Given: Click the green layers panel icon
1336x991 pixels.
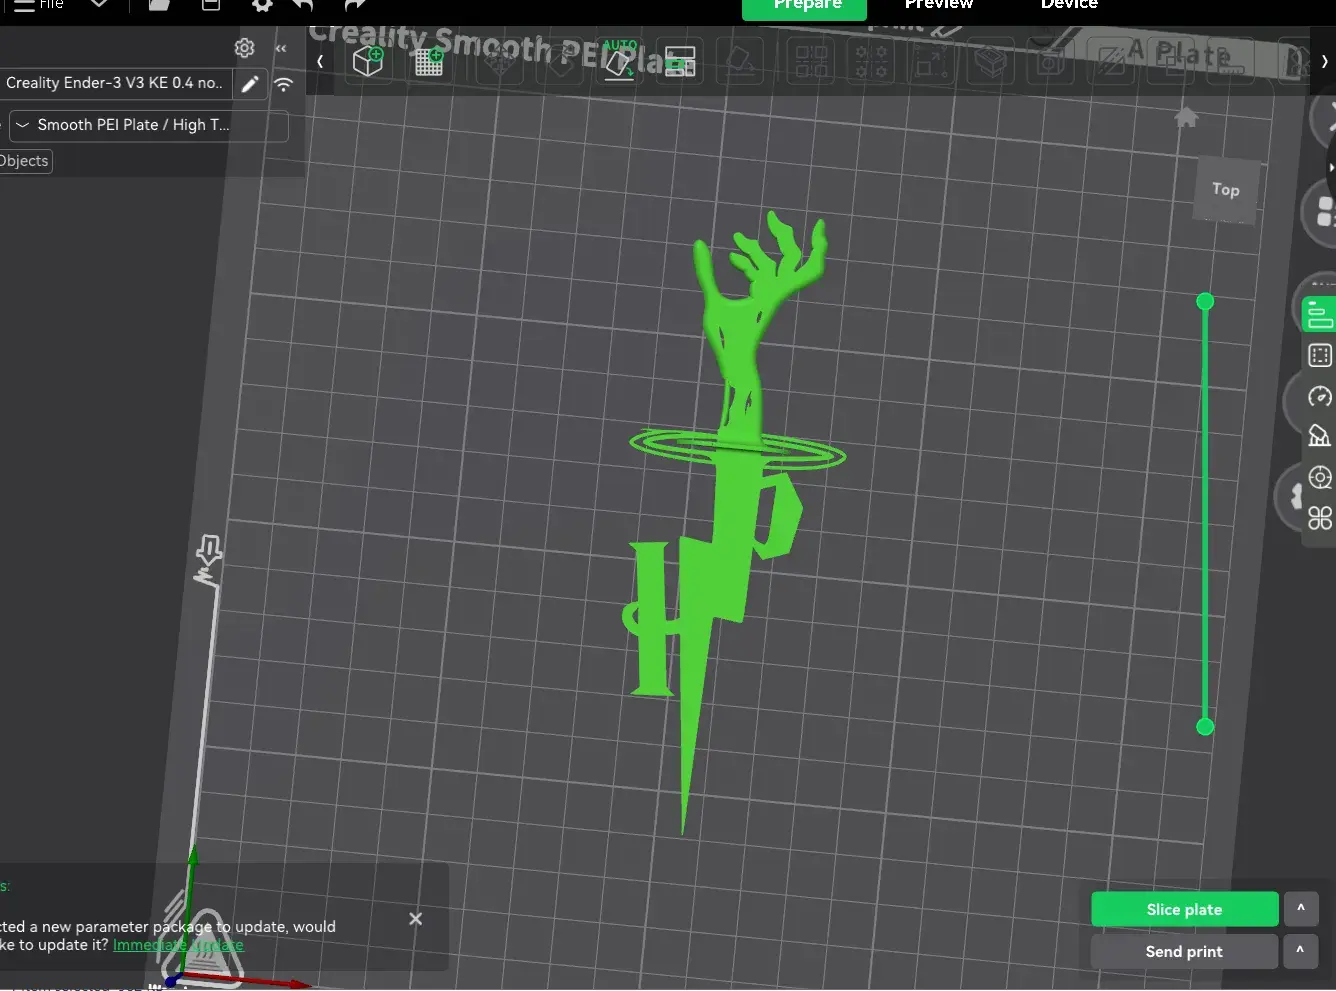Looking at the screenshot, I should 1320,314.
